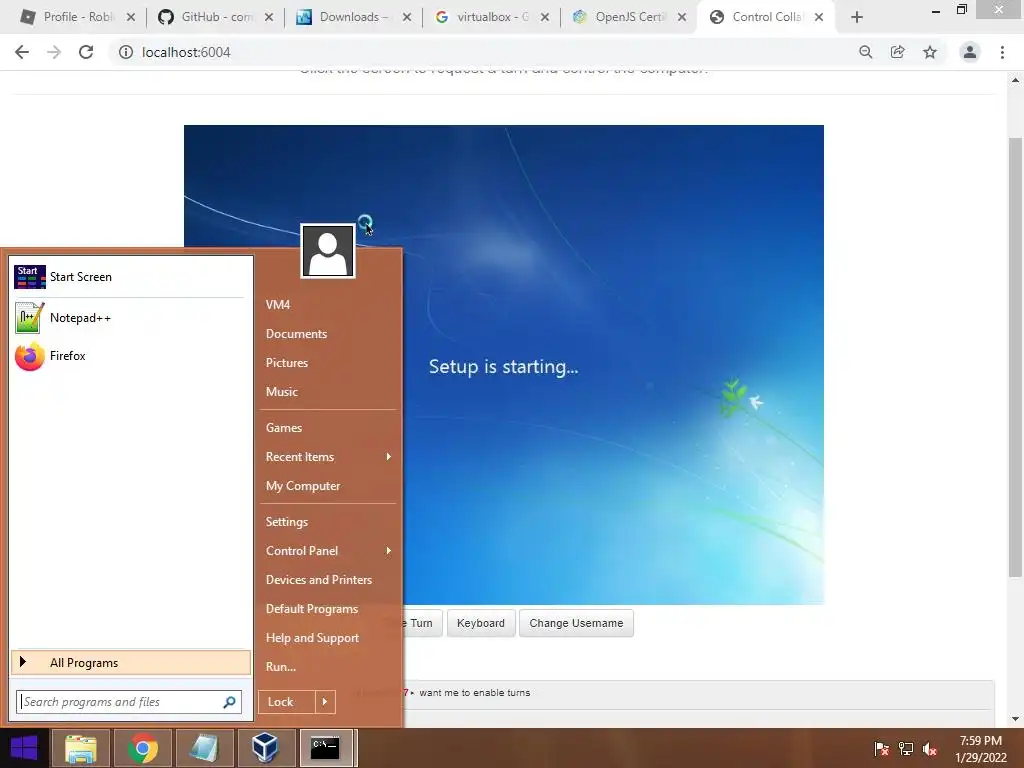Open Devices and Printers
The height and width of the screenshot is (768, 1024).
click(319, 580)
